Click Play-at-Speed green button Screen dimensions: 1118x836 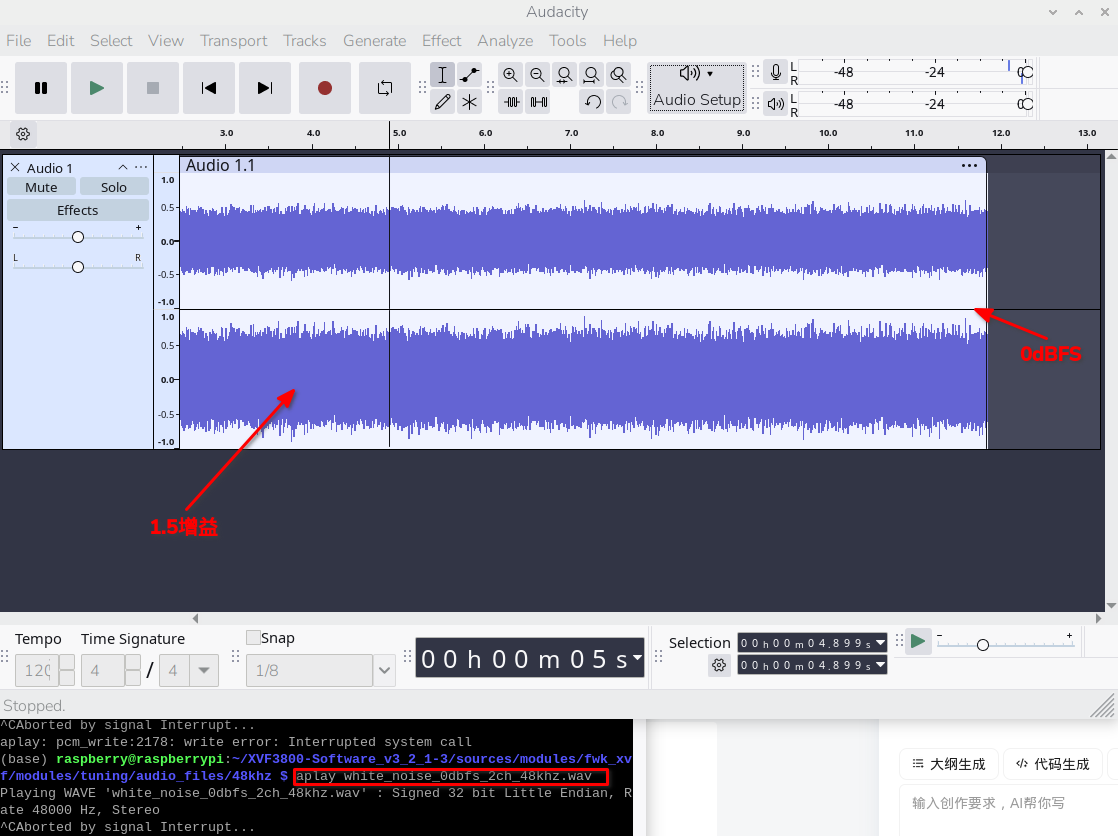[918, 641]
